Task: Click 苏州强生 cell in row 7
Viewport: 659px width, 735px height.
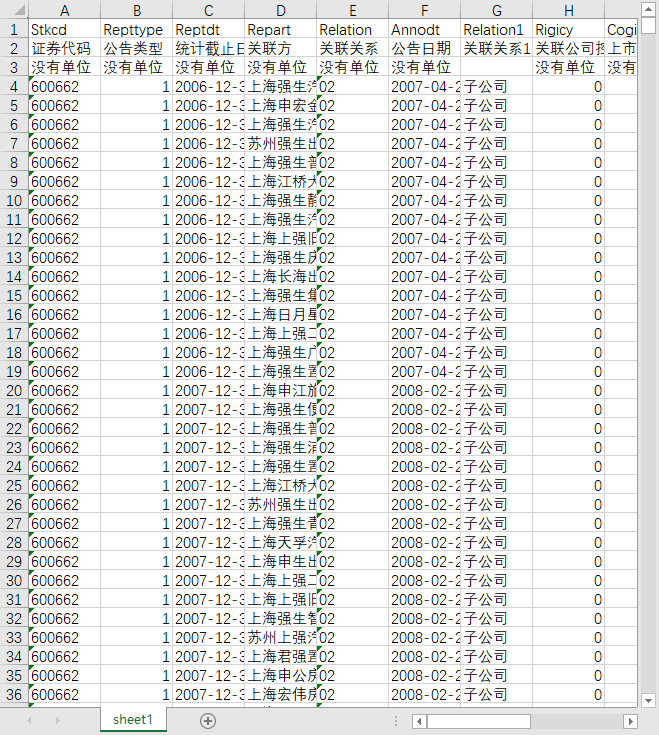Action: (x=280, y=143)
